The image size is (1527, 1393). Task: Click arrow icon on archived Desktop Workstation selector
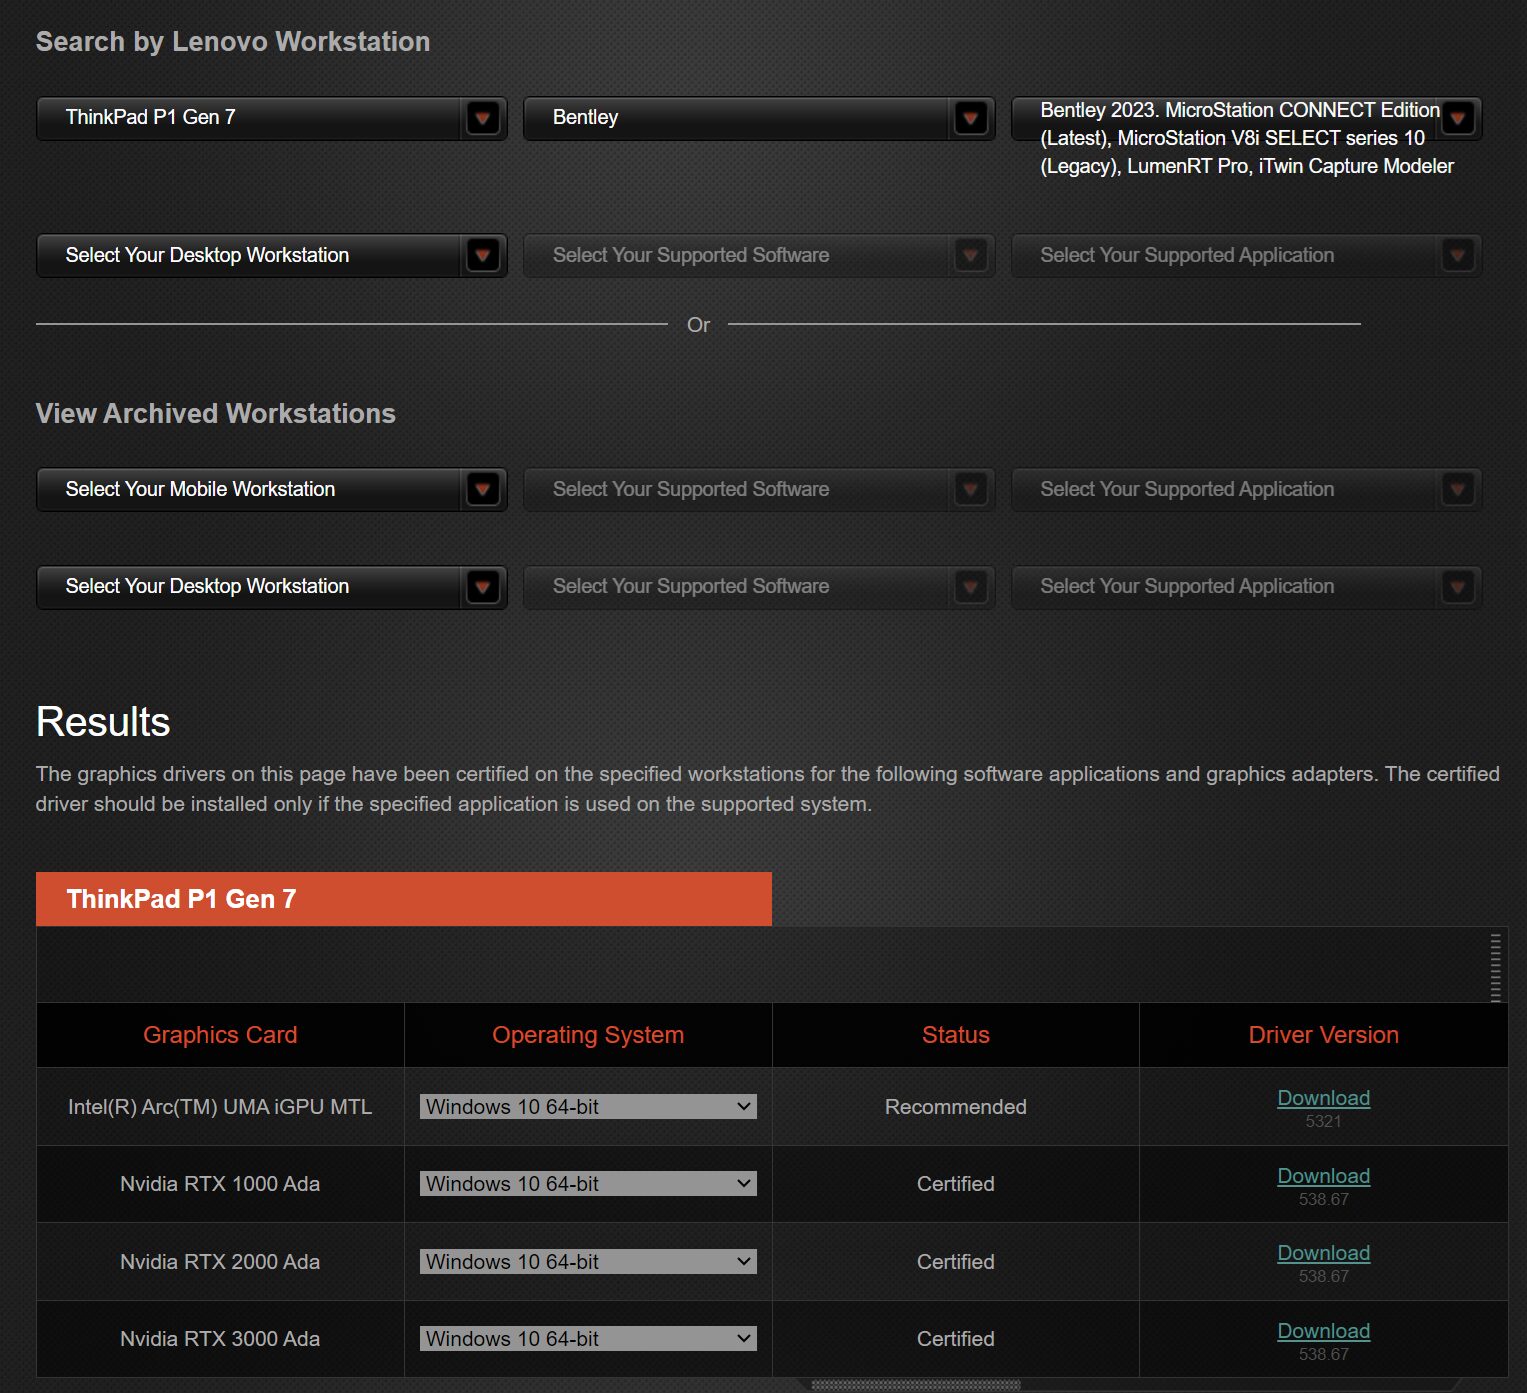[482, 587]
